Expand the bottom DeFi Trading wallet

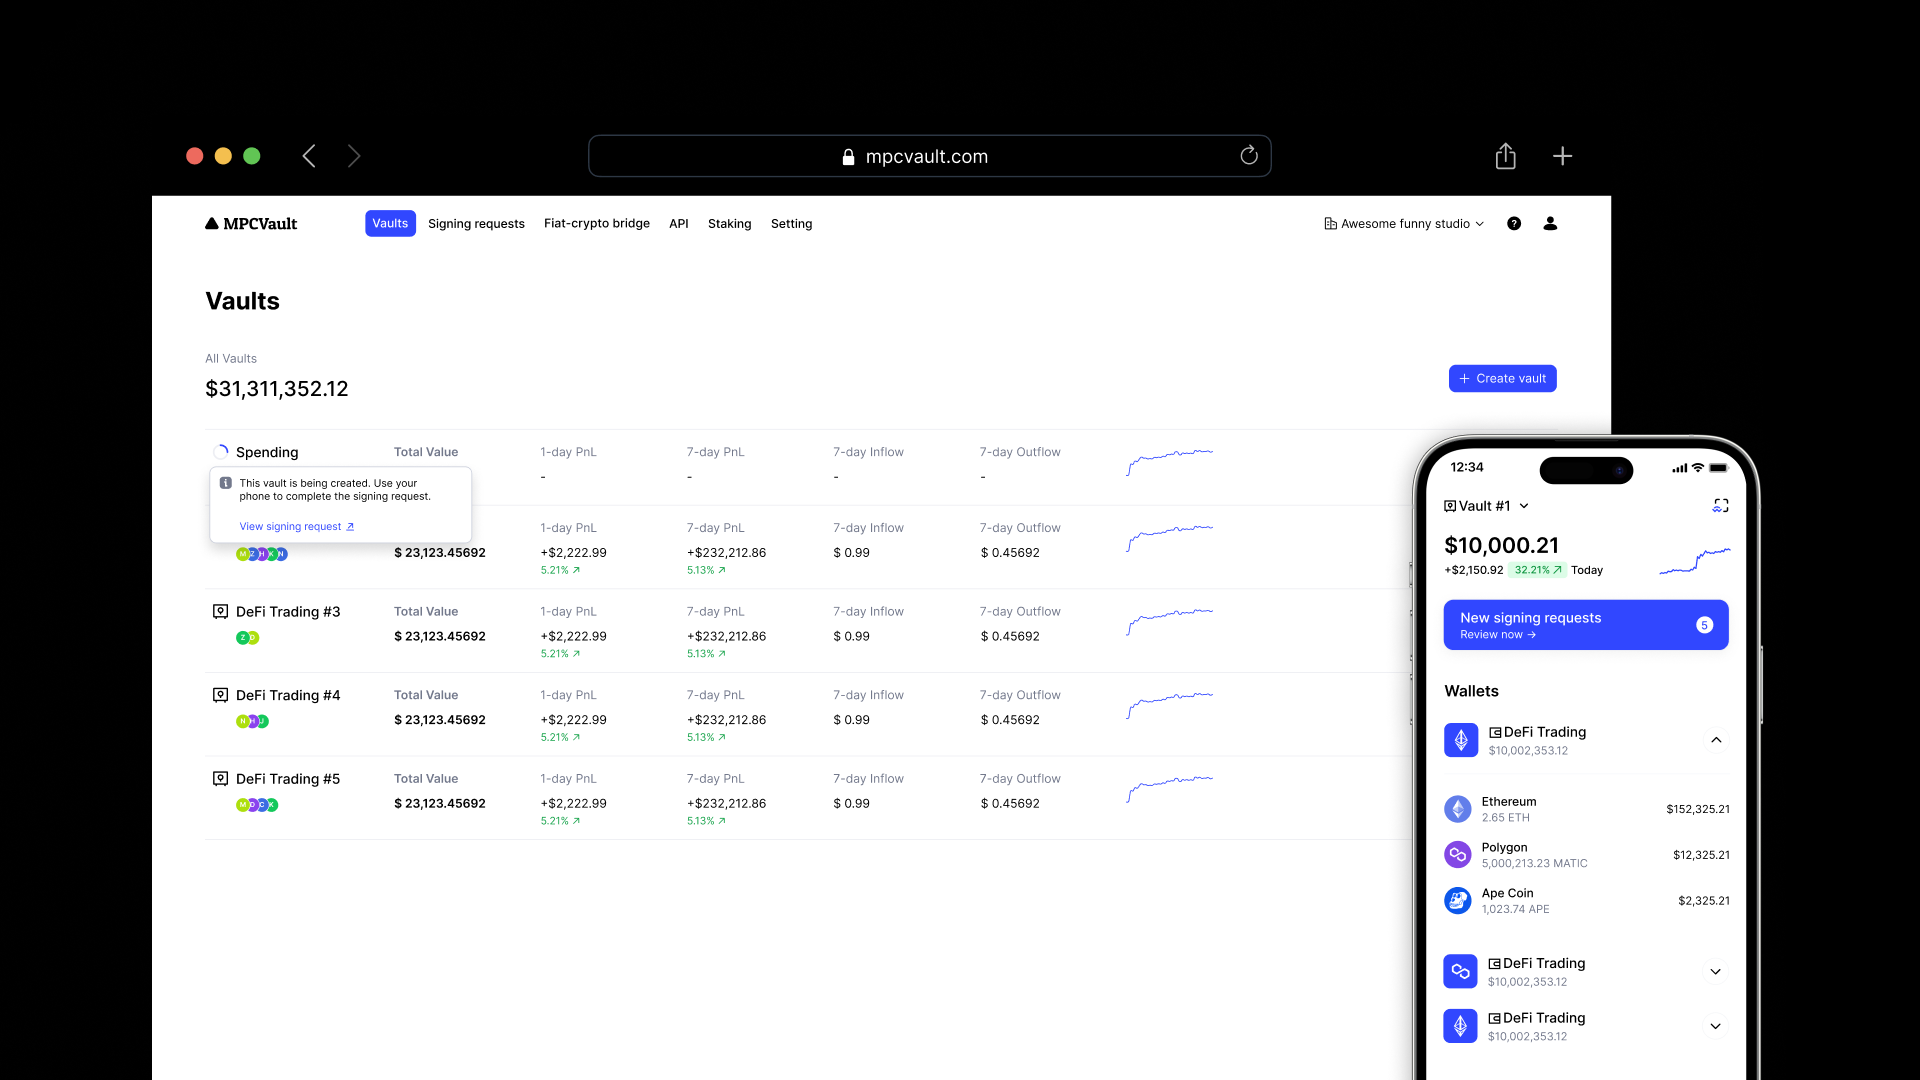[x=1715, y=1026]
